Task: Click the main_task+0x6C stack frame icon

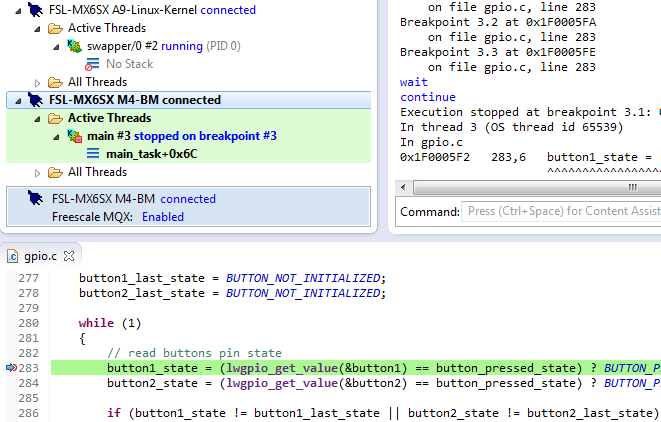Action: coord(93,153)
